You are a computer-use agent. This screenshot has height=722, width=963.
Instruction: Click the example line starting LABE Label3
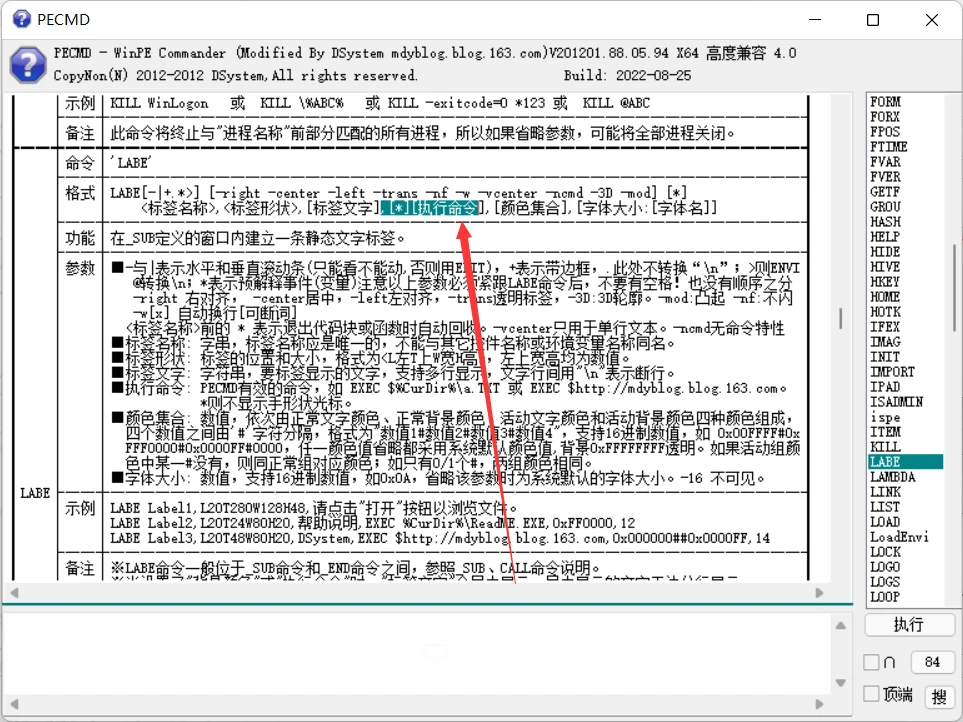point(440,538)
